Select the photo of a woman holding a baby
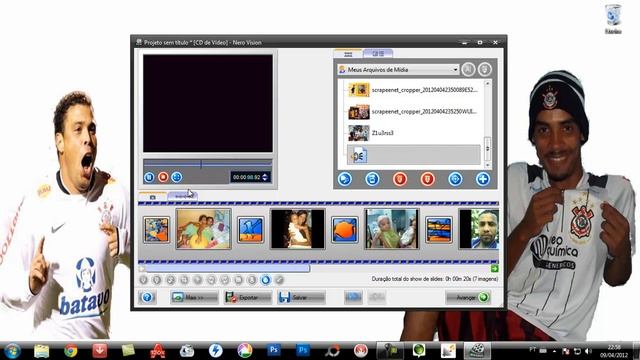This screenshot has height=360, width=640. point(298,229)
